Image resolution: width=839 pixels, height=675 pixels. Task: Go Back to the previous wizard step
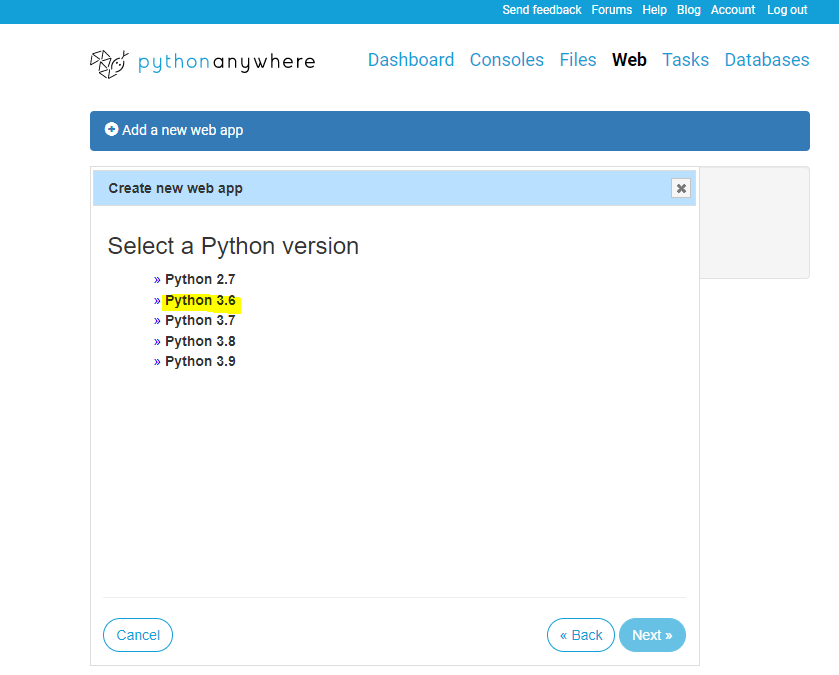pyautogui.click(x=581, y=635)
